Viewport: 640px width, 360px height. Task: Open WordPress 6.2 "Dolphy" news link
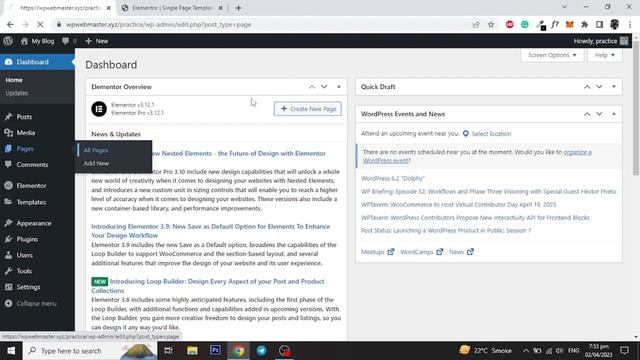[393, 178]
